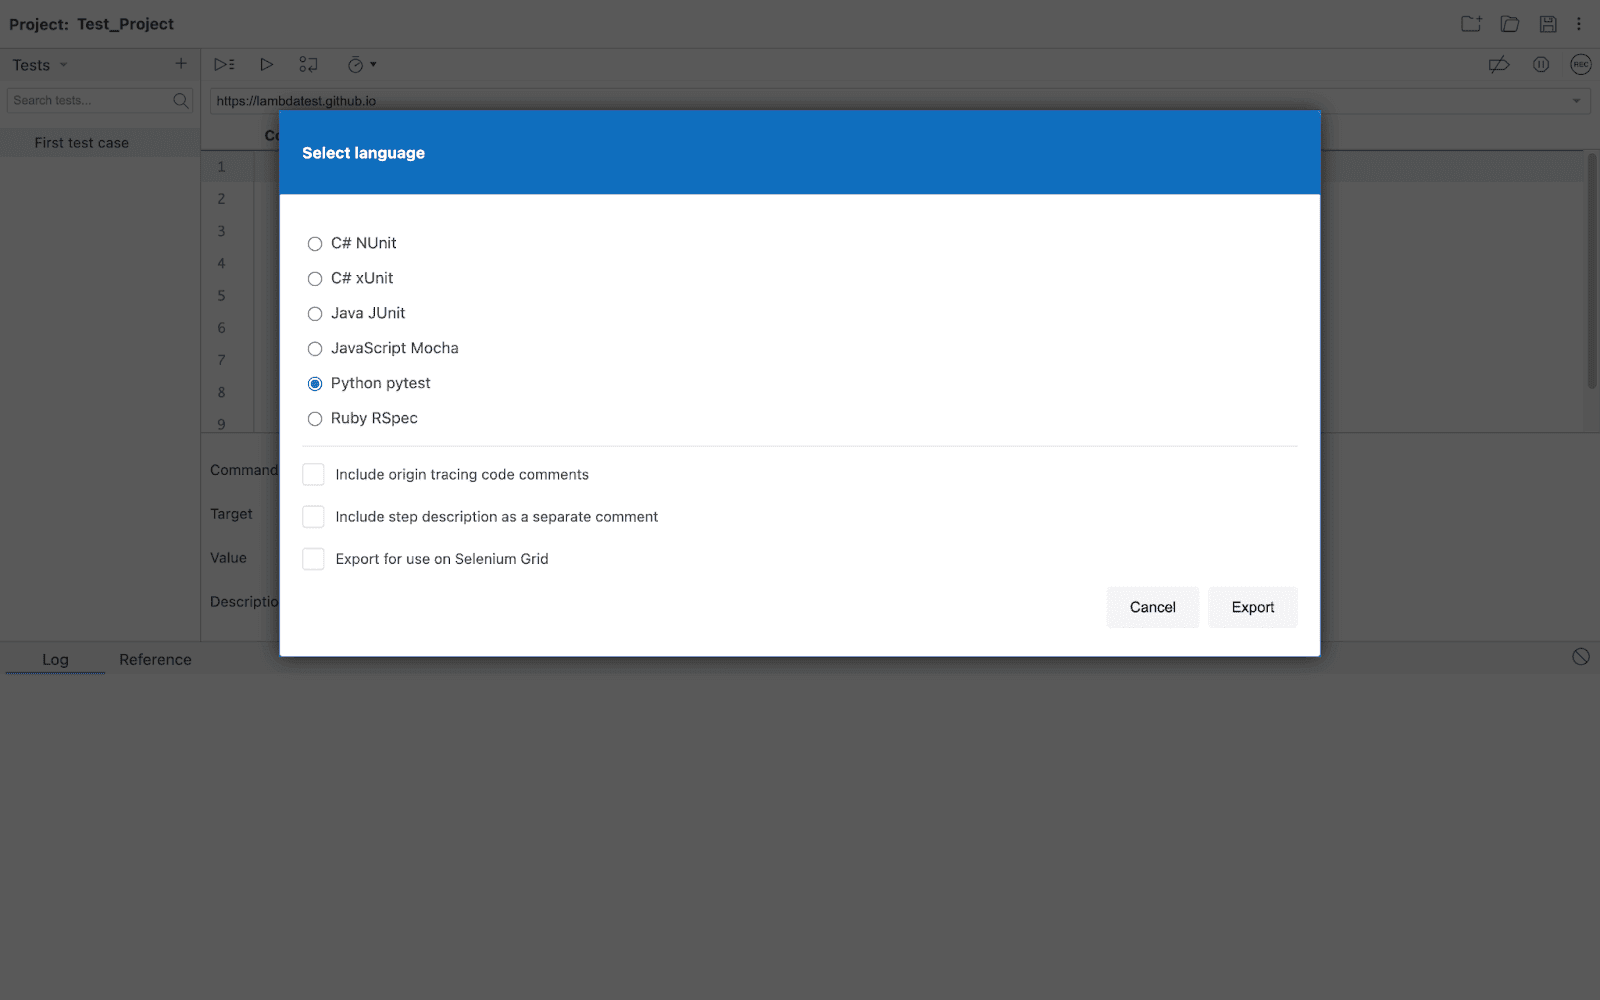Create a new project icon
Viewport: 1600px width, 1000px height.
coord(1471,24)
